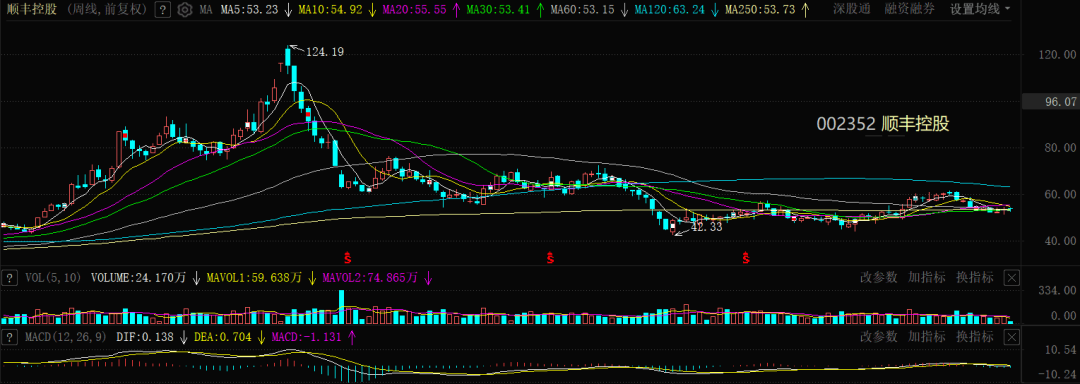Click 深股通 link

coord(851,10)
